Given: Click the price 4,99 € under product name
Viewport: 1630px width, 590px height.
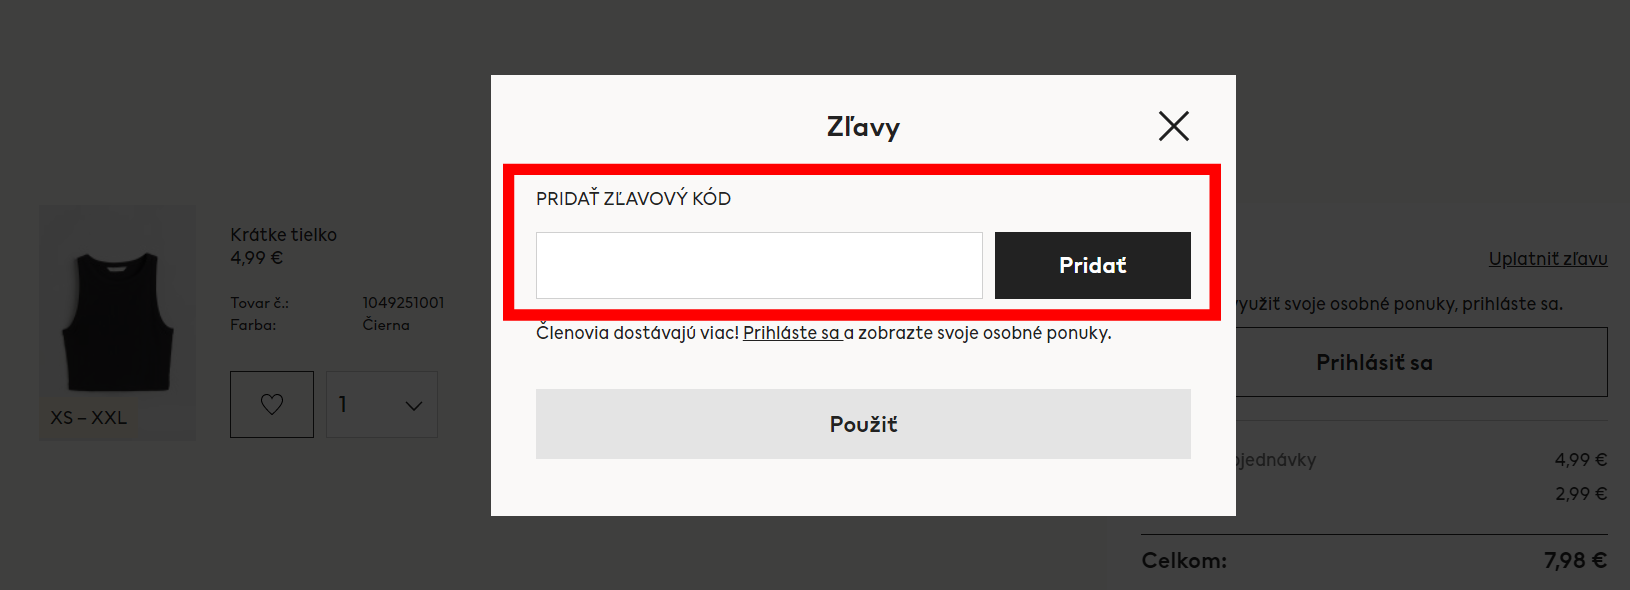Looking at the screenshot, I should (x=254, y=257).
